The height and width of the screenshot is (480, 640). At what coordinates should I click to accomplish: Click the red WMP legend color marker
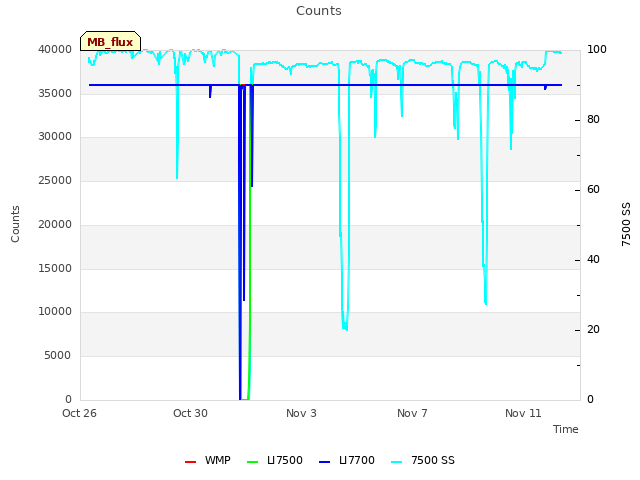coord(190,462)
